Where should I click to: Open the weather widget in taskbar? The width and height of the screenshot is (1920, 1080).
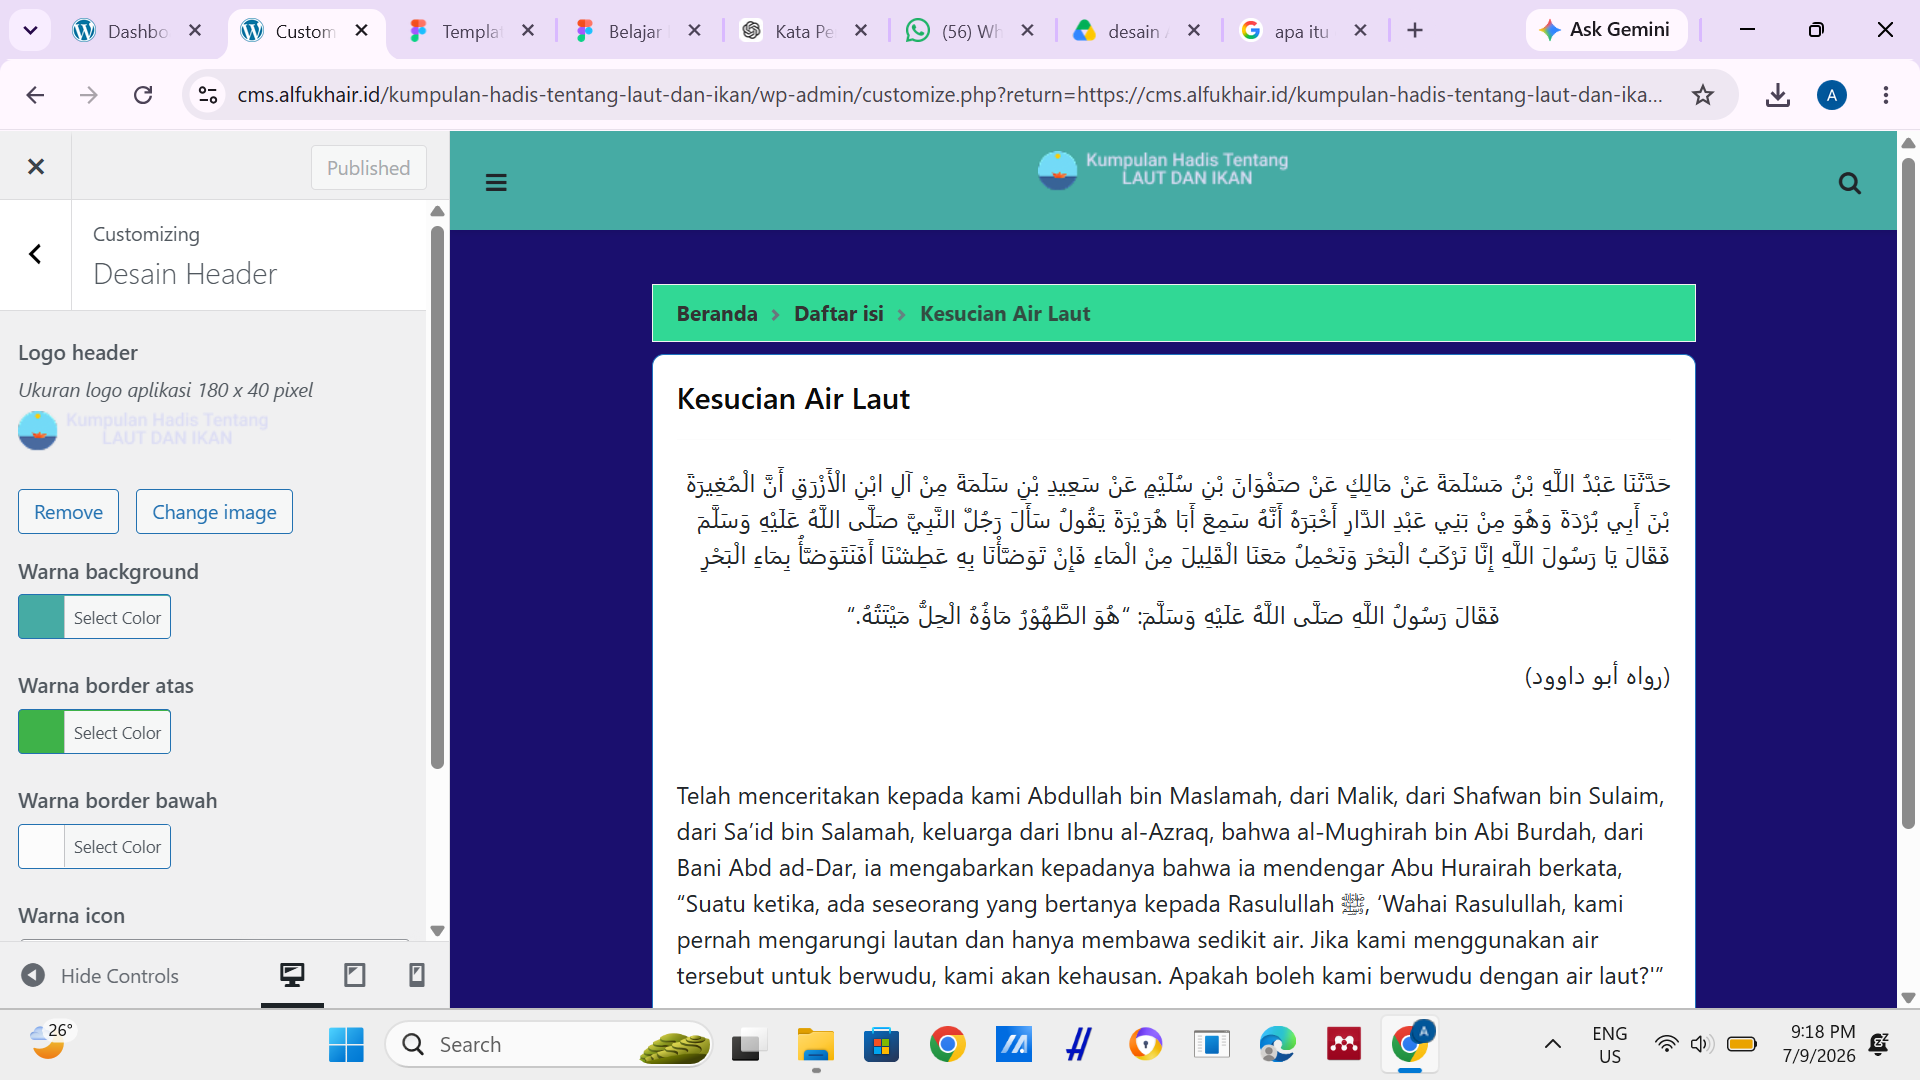pos(50,1042)
